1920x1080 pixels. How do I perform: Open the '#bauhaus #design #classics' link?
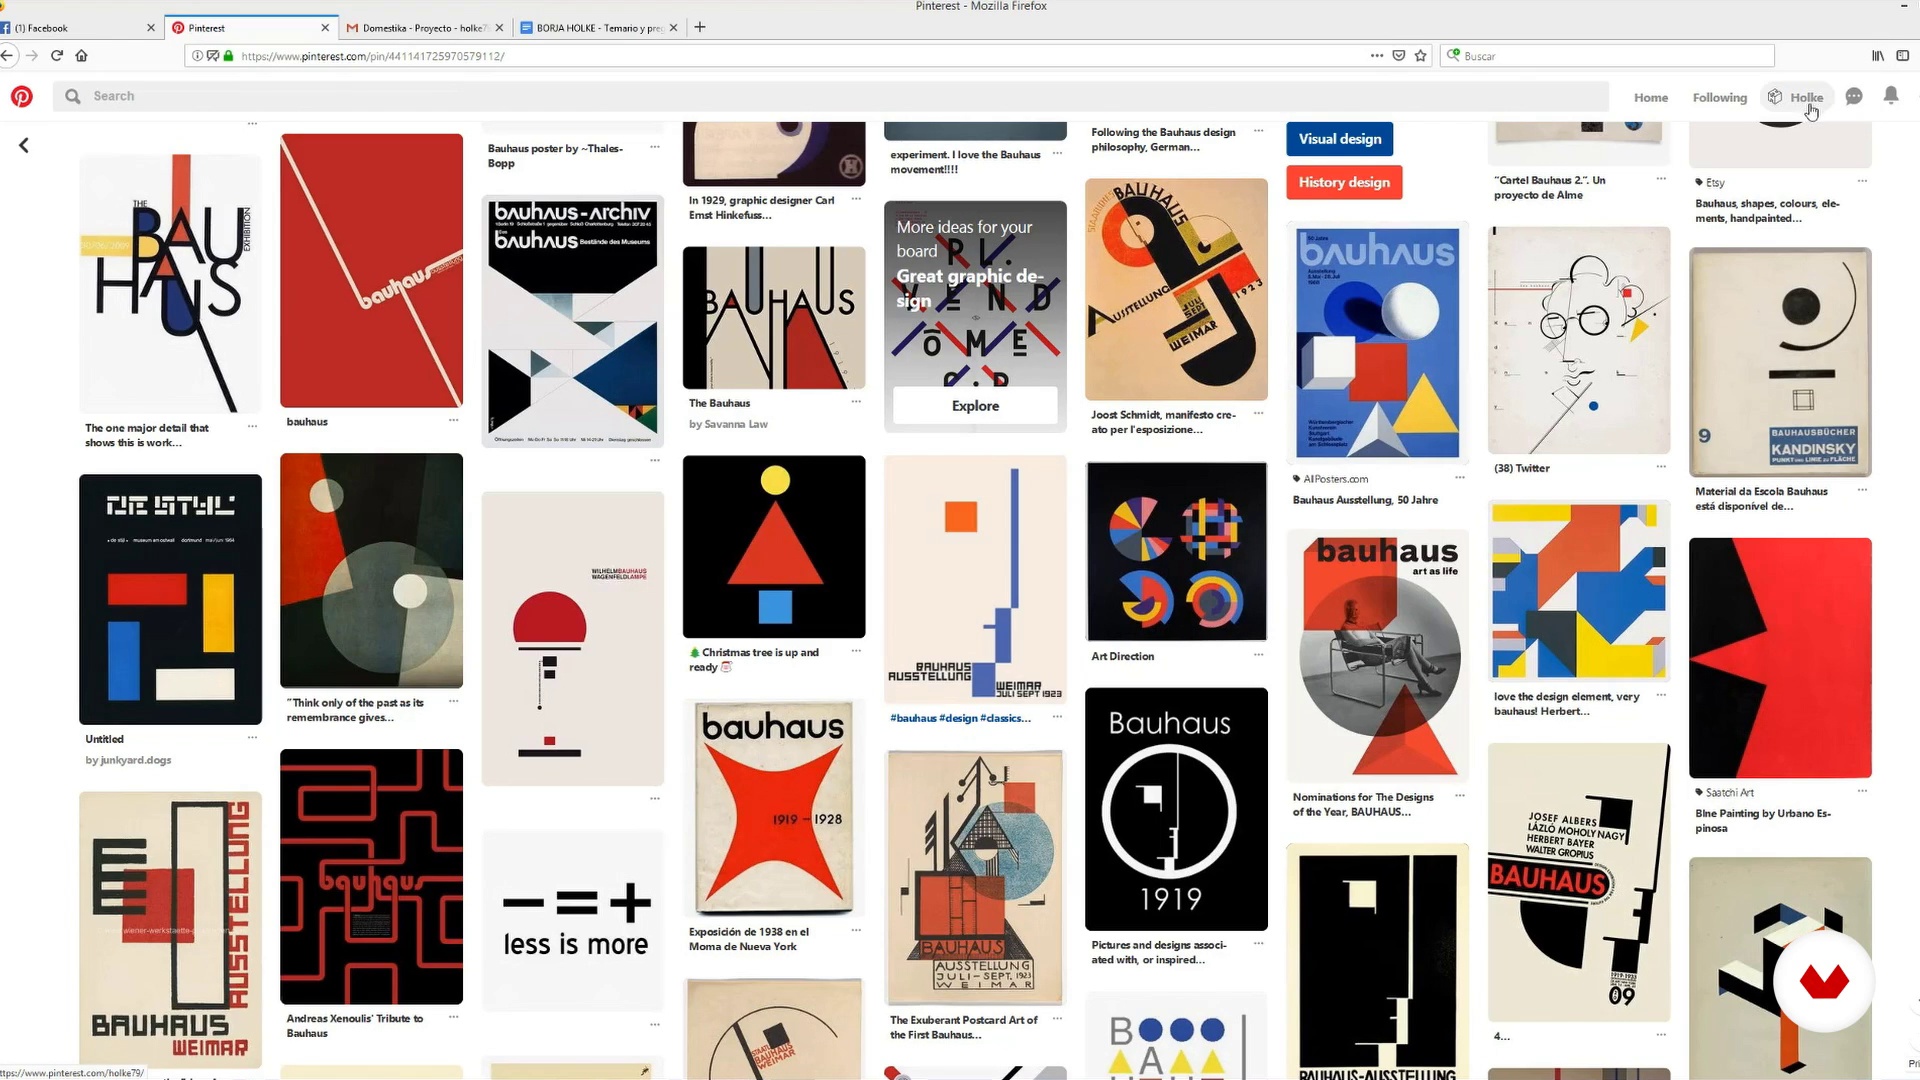click(x=960, y=718)
